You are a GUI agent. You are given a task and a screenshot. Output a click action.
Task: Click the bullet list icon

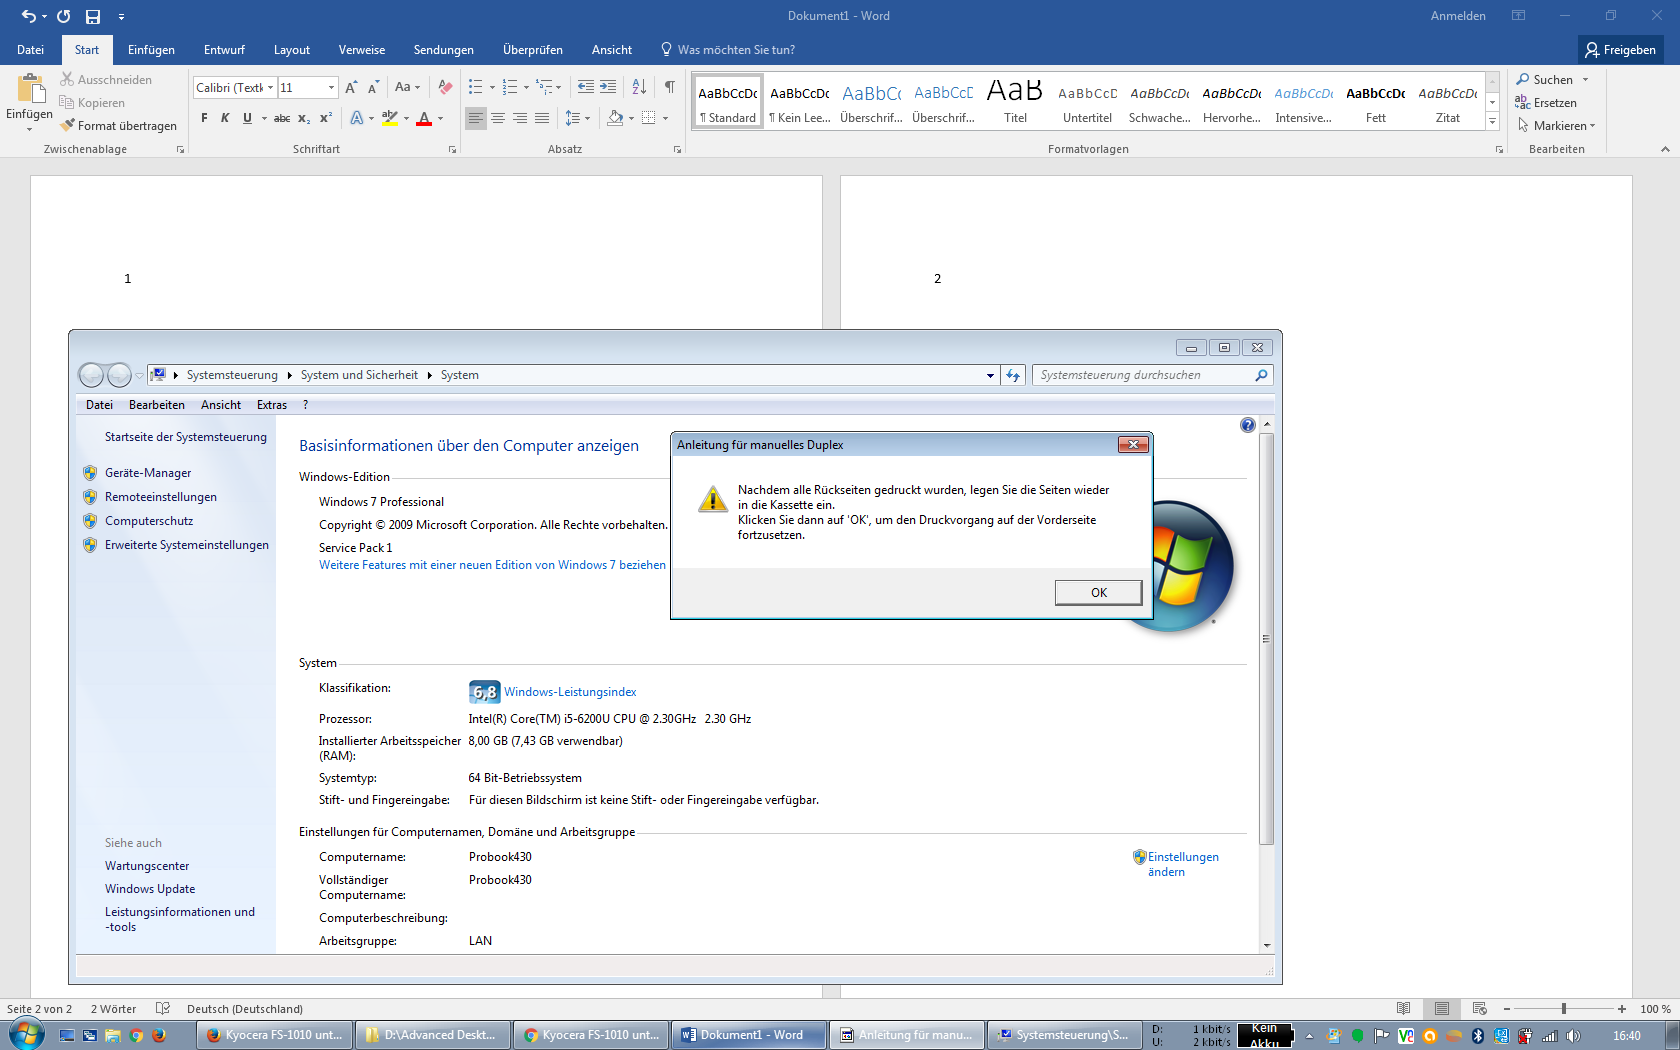click(x=476, y=88)
